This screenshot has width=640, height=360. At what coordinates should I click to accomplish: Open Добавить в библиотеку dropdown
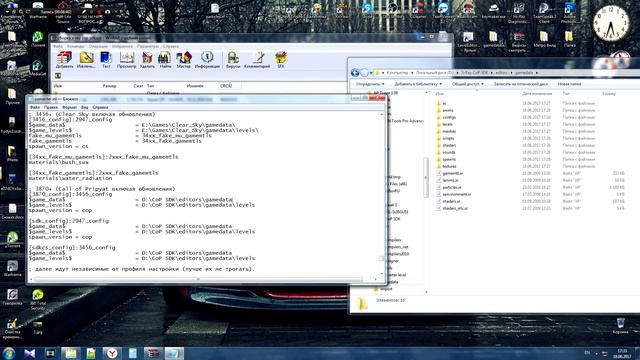418,84
